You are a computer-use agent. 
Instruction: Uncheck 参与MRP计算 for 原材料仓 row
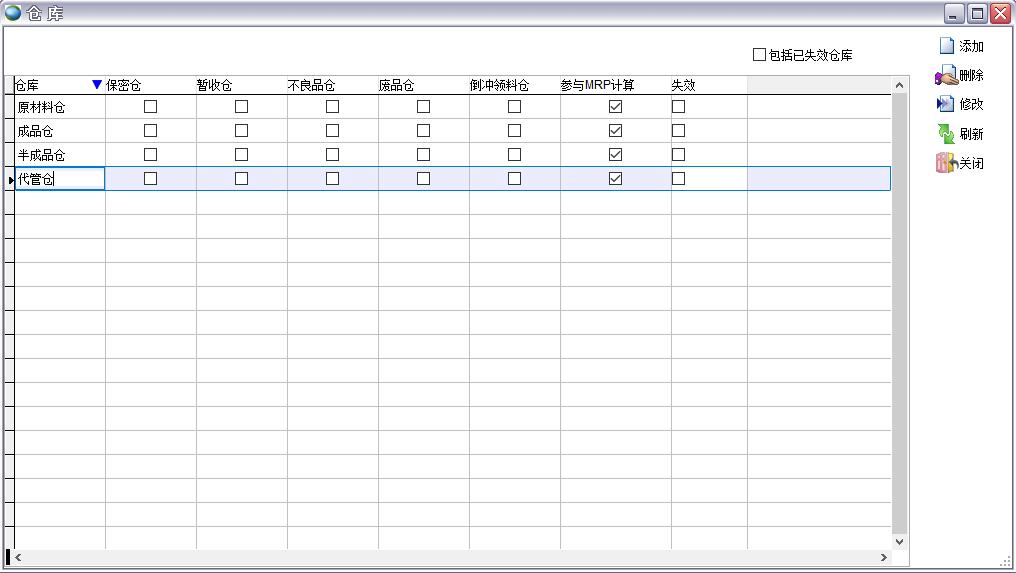pos(615,106)
